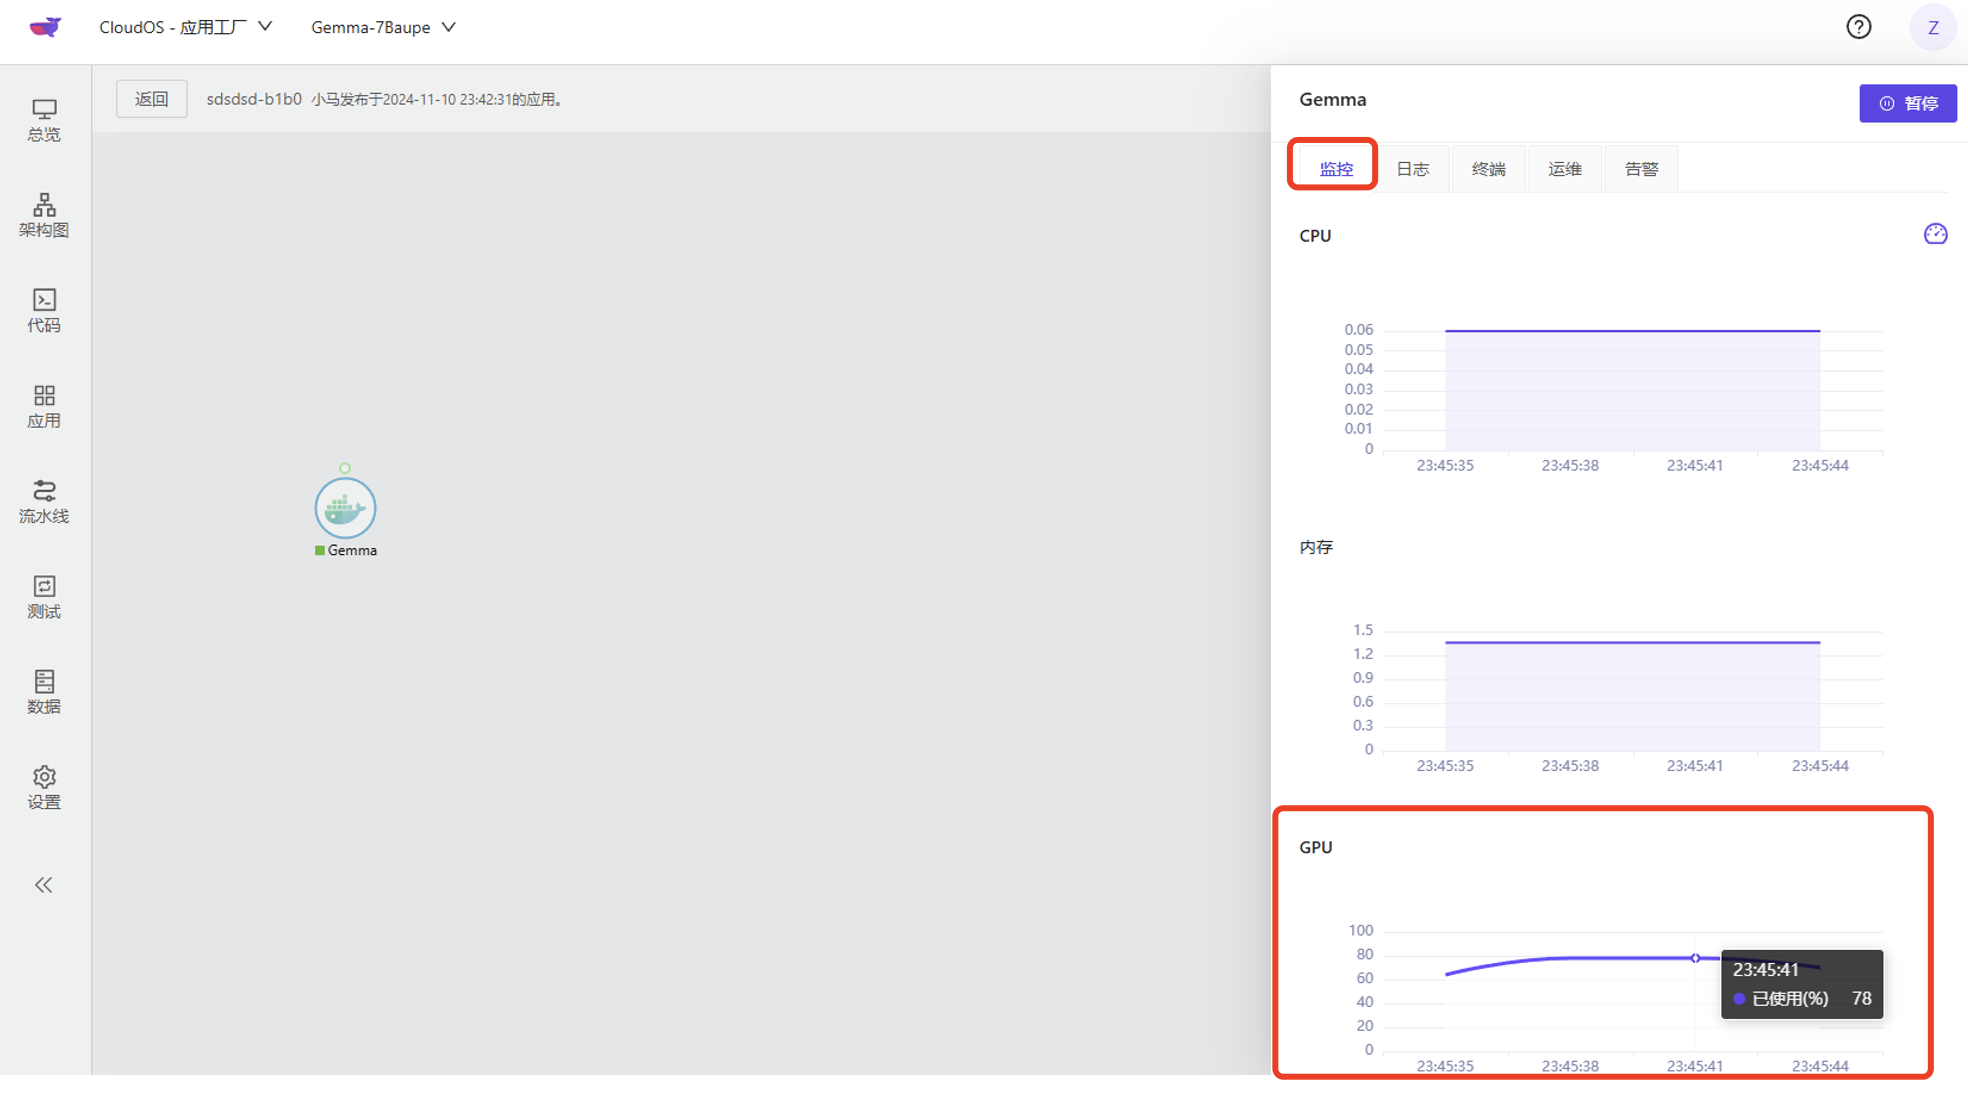This screenshot has width=1968, height=1108.
Task: Expand the Gemma-7Baupe project dropdown
Action: (383, 27)
